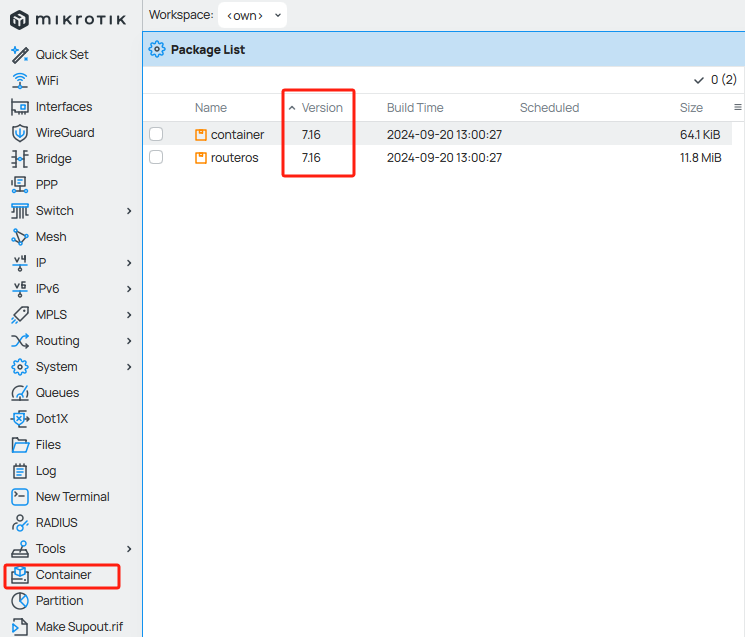Click the Mesh icon in sidebar
The image size is (745, 637).
(x=19, y=237)
